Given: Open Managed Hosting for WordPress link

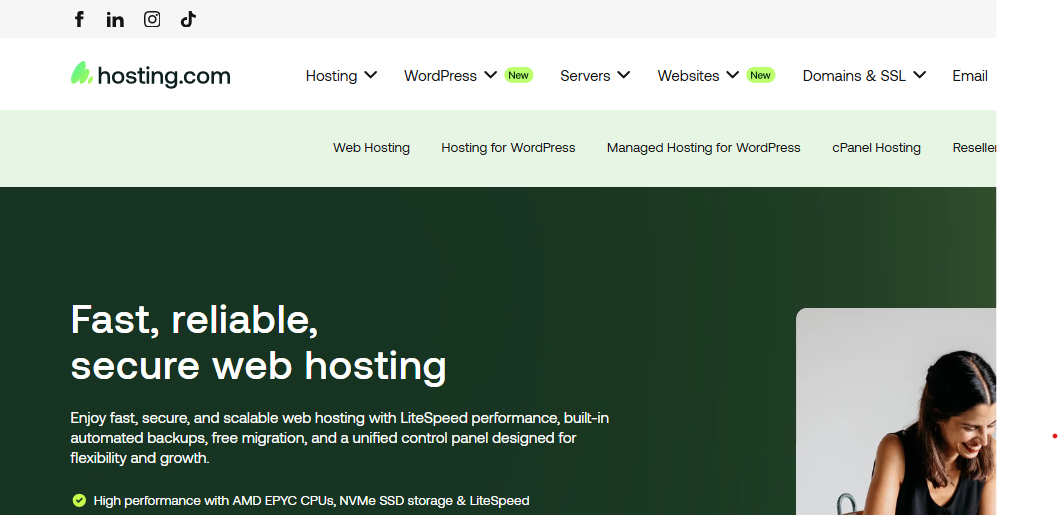Looking at the screenshot, I should [704, 148].
